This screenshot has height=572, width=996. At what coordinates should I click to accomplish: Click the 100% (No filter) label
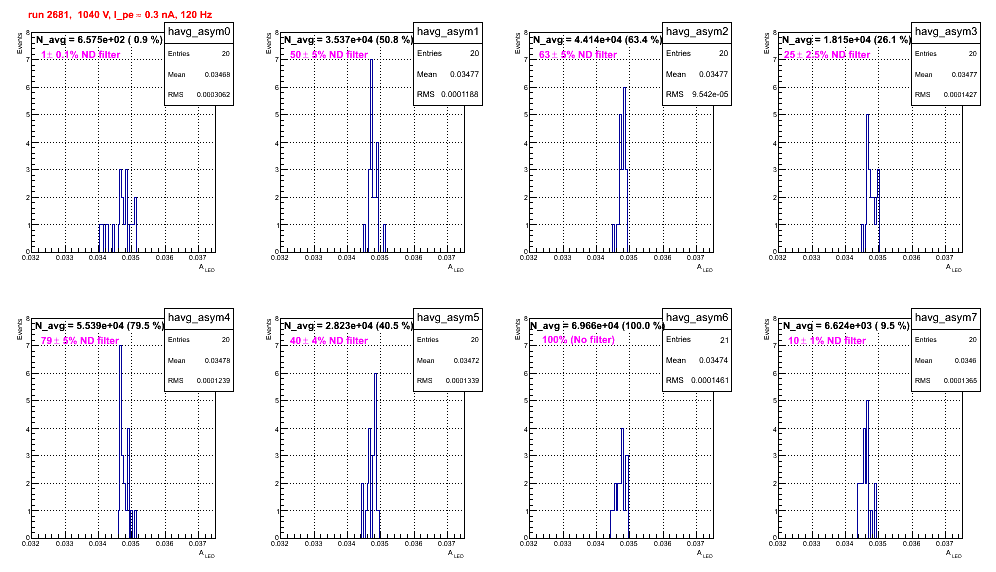[x=579, y=340]
